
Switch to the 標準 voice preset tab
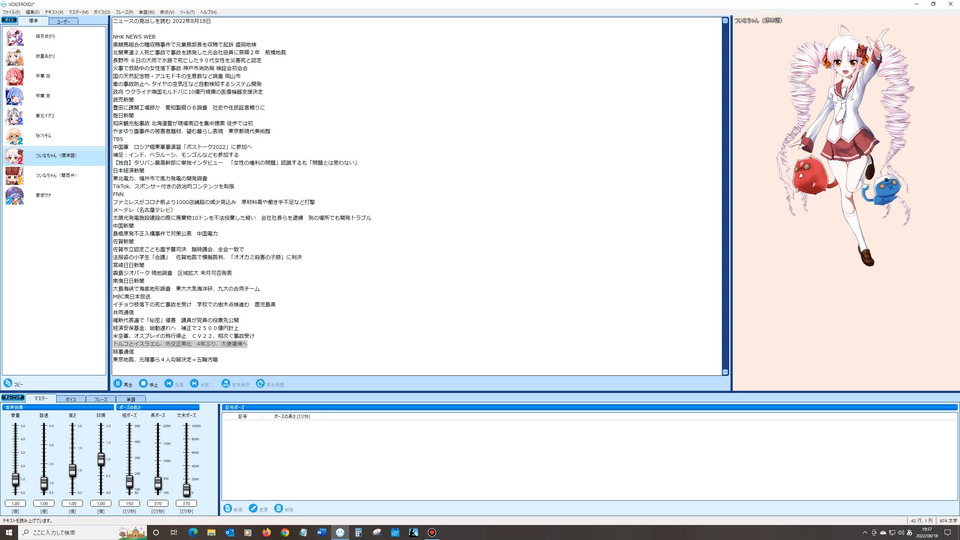tap(33, 21)
